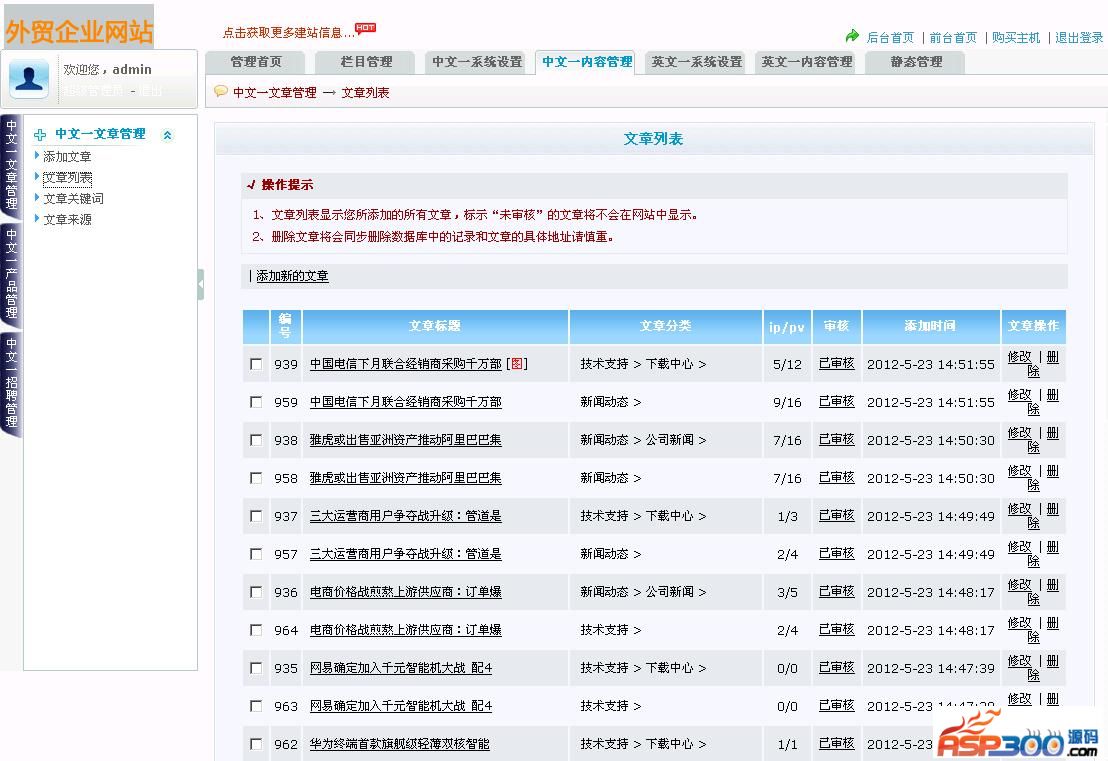Switch to the 栏目管理 tab
Screen dimensions: 1108x761
[366, 62]
